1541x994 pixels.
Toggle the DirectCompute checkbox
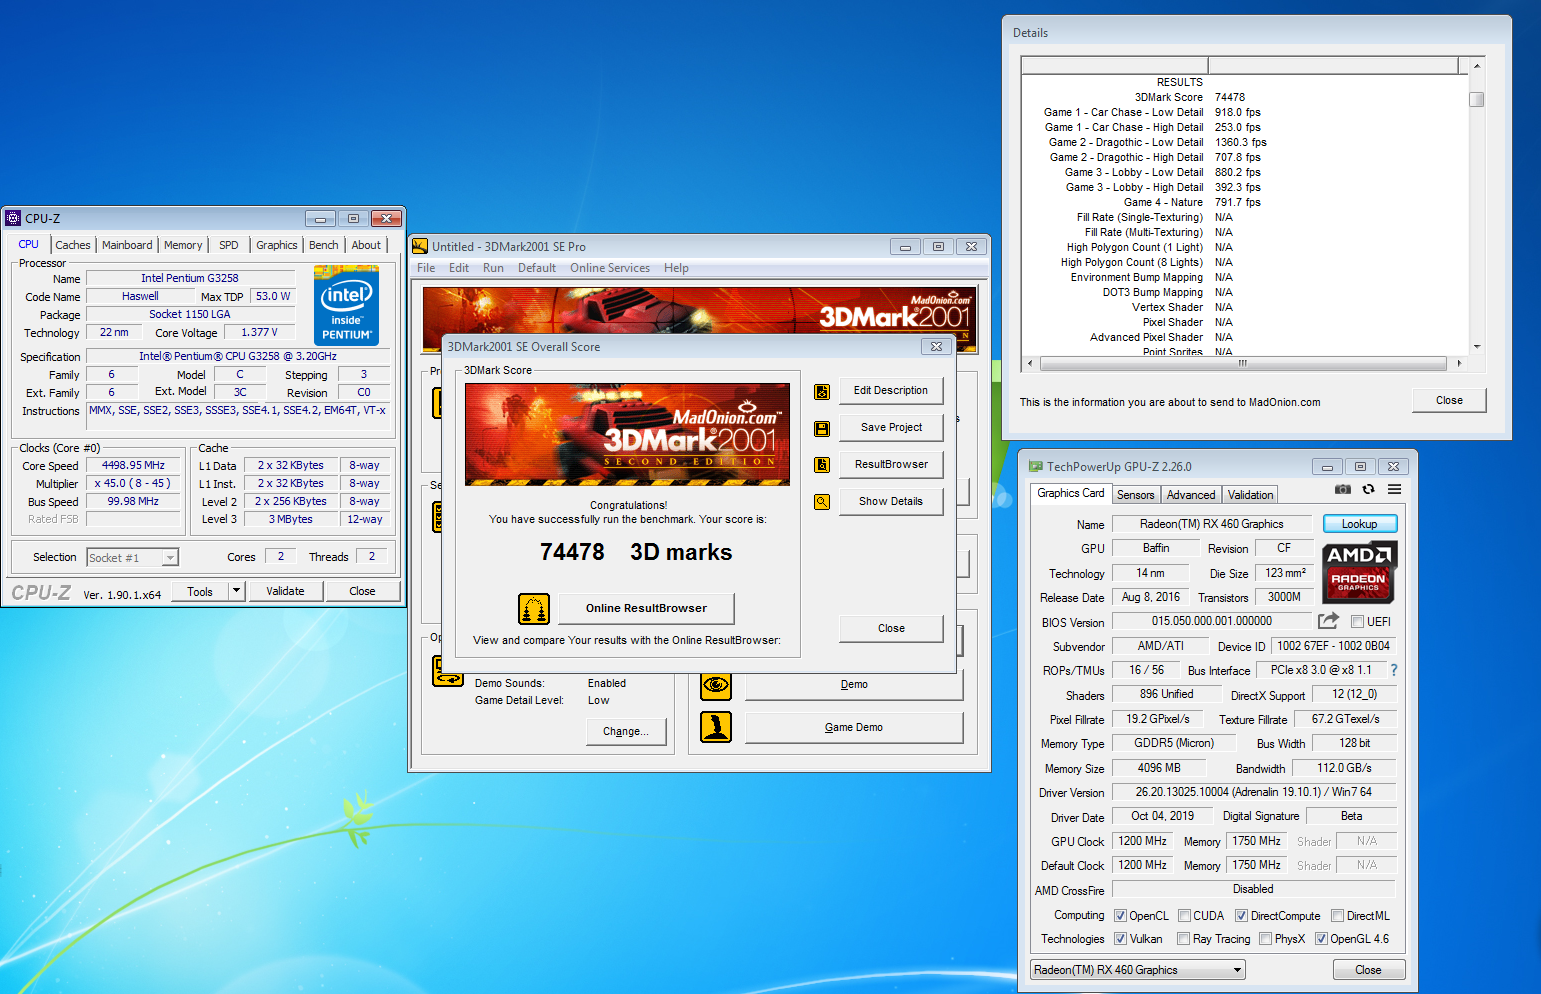tap(1241, 915)
